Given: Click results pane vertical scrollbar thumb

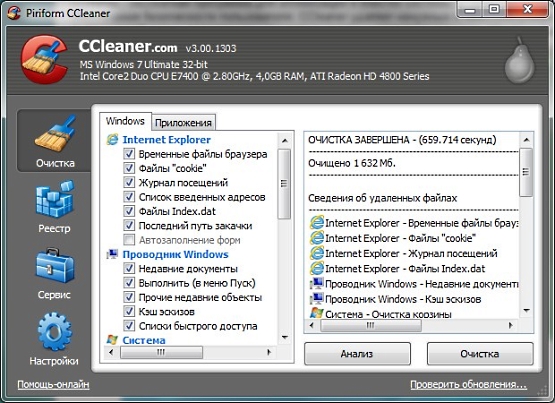Looking at the screenshot, I should pyautogui.click(x=526, y=172).
